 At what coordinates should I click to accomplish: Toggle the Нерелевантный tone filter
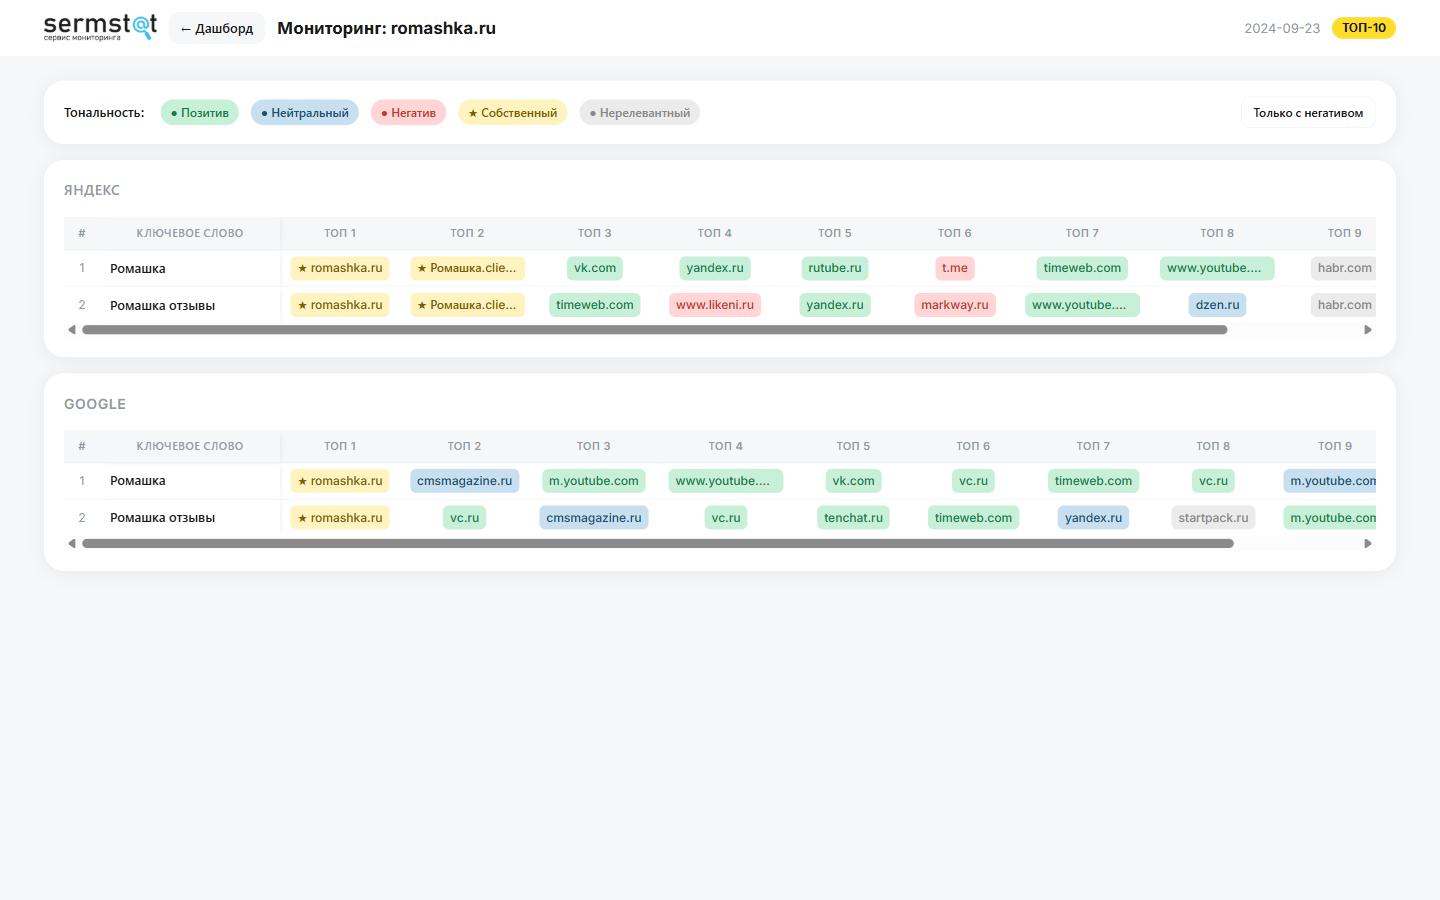pos(640,113)
